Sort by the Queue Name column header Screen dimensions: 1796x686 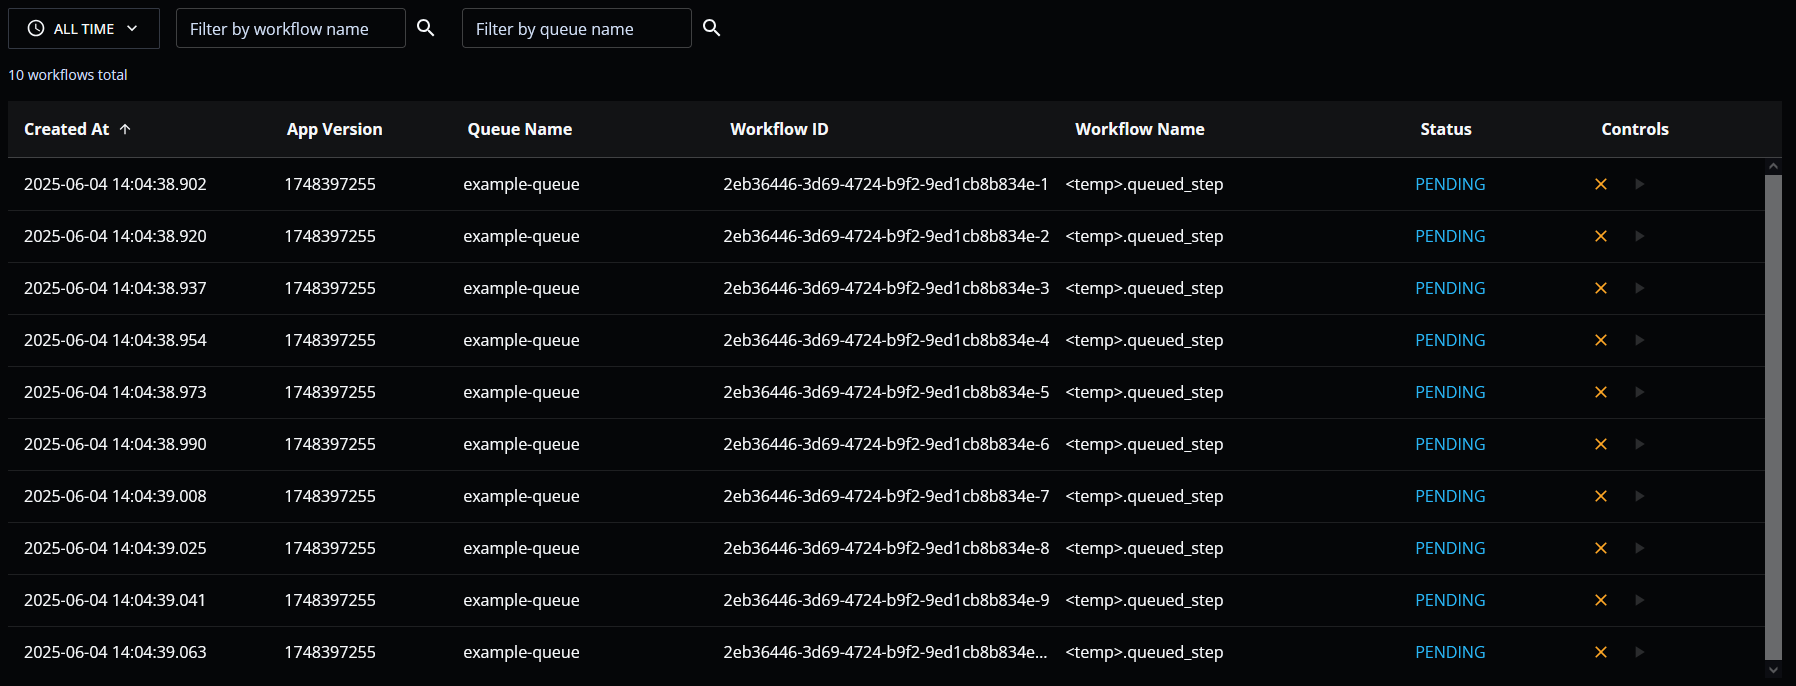519,129
